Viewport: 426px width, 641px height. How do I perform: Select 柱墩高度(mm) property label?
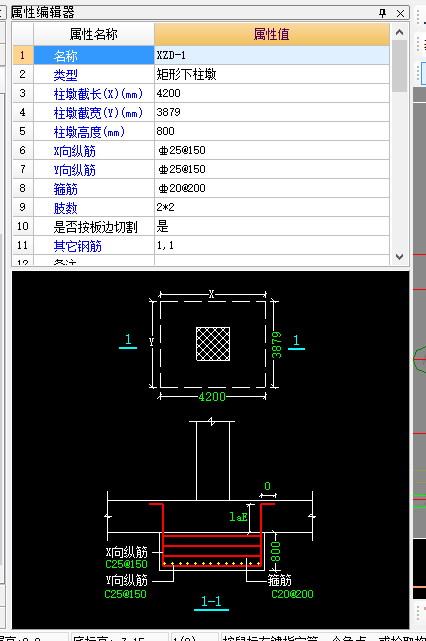(x=94, y=132)
